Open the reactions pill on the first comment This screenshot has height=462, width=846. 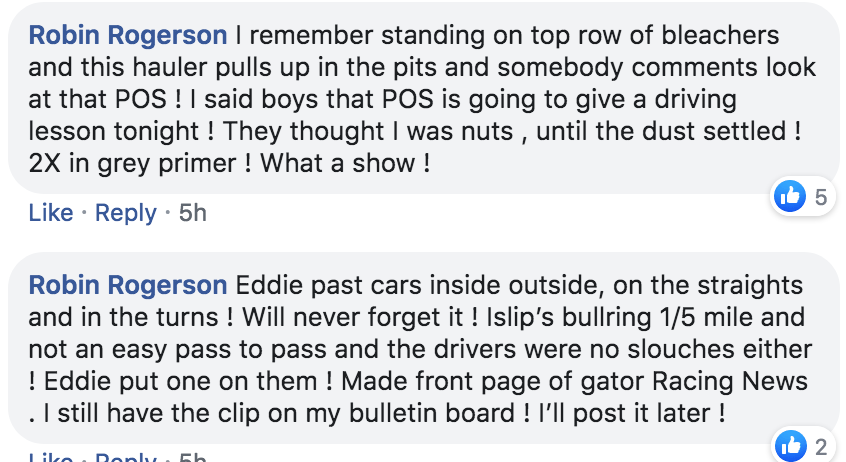(803, 196)
